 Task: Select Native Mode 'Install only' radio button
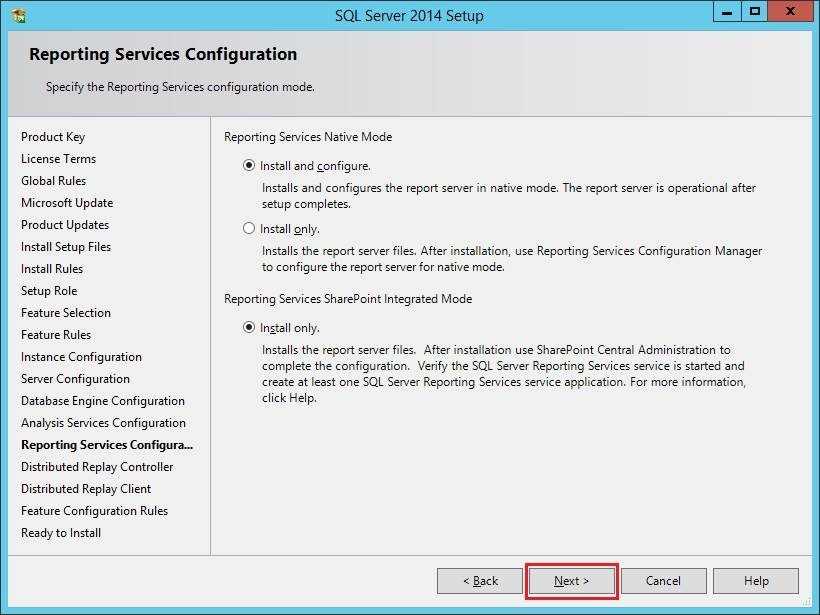click(249, 229)
